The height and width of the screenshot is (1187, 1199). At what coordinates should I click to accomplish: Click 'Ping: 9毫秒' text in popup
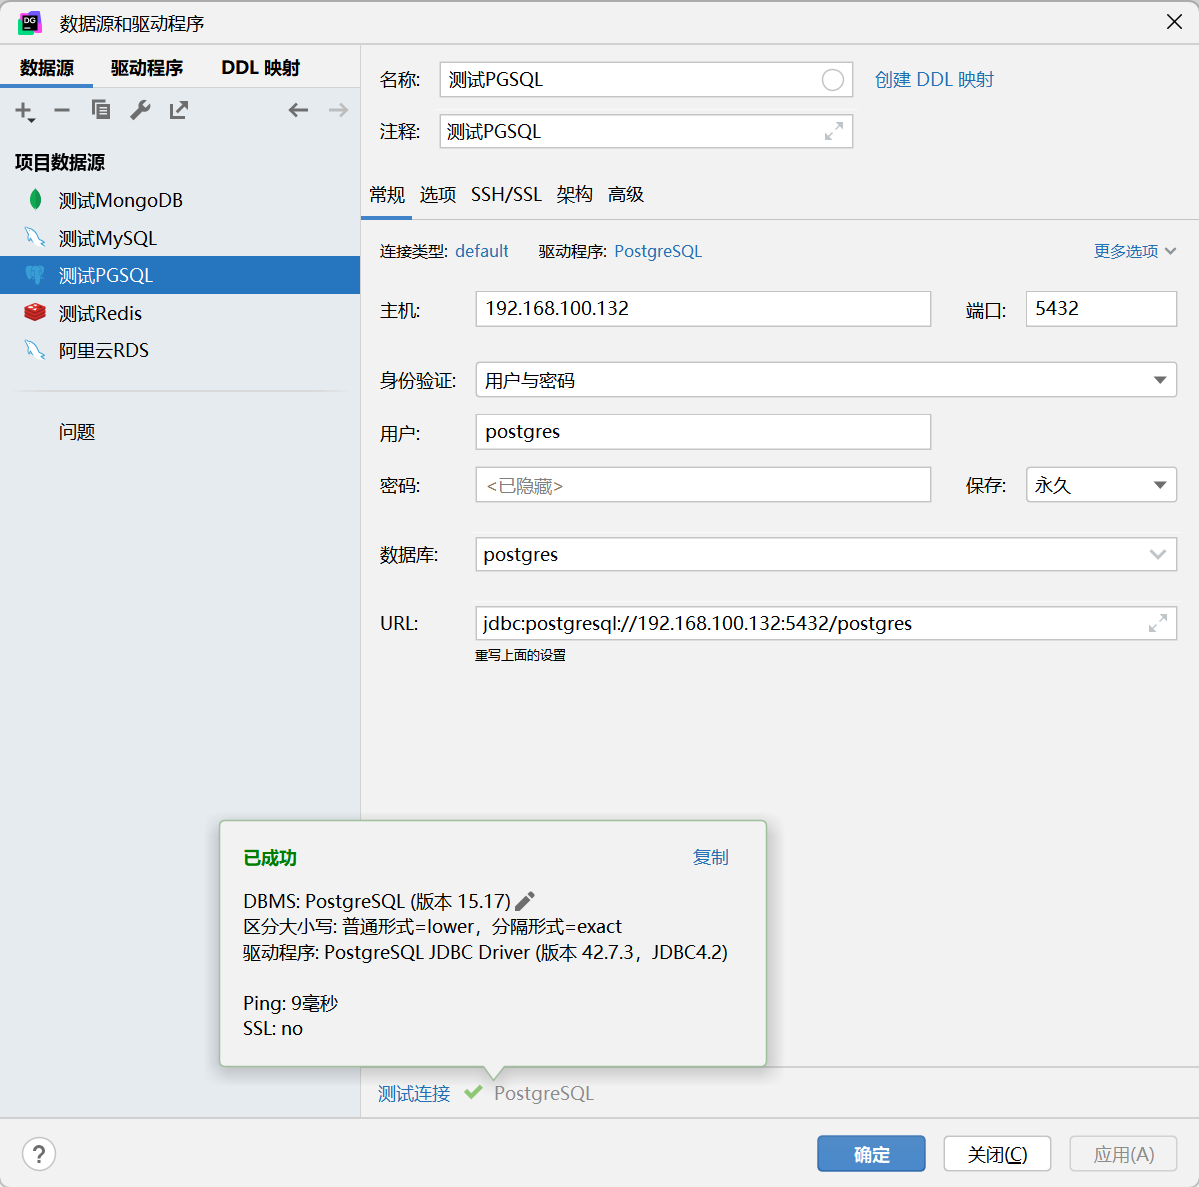[291, 1003]
